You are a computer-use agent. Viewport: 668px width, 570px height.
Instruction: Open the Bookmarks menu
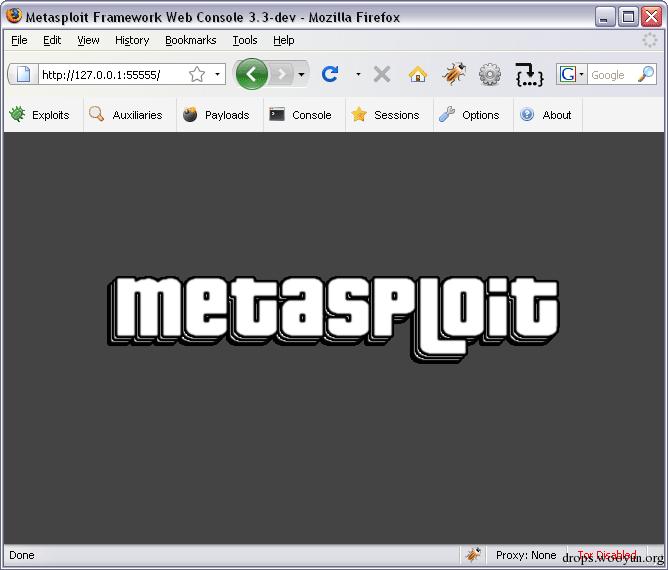[x=190, y=40]
